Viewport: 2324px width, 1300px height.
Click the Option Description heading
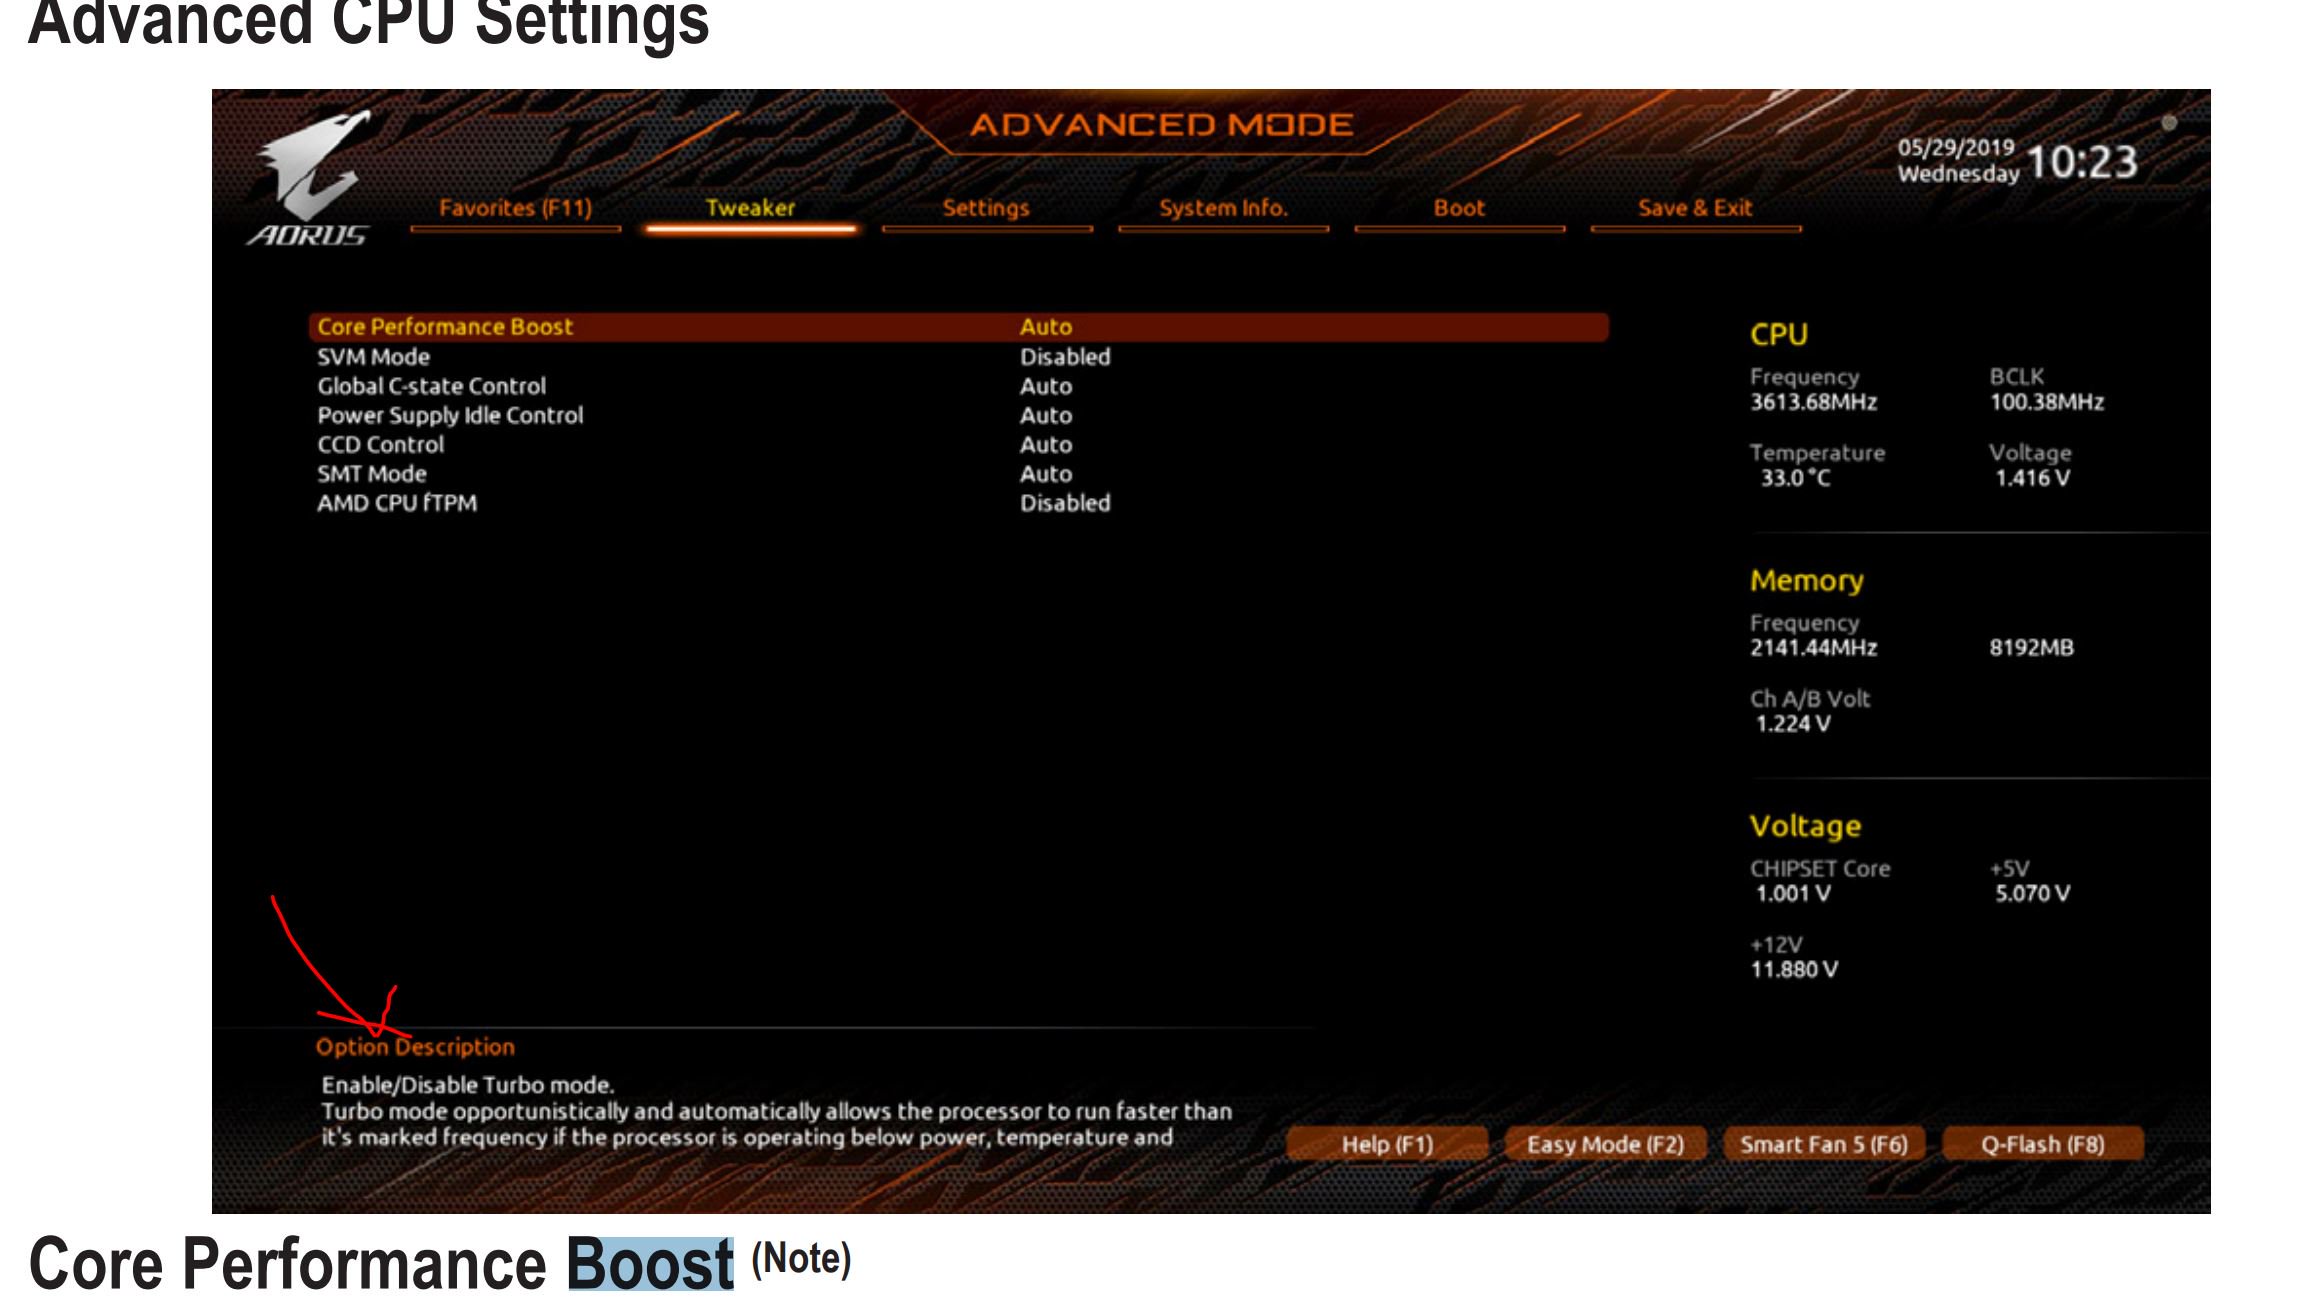[x=415, y=1047]
